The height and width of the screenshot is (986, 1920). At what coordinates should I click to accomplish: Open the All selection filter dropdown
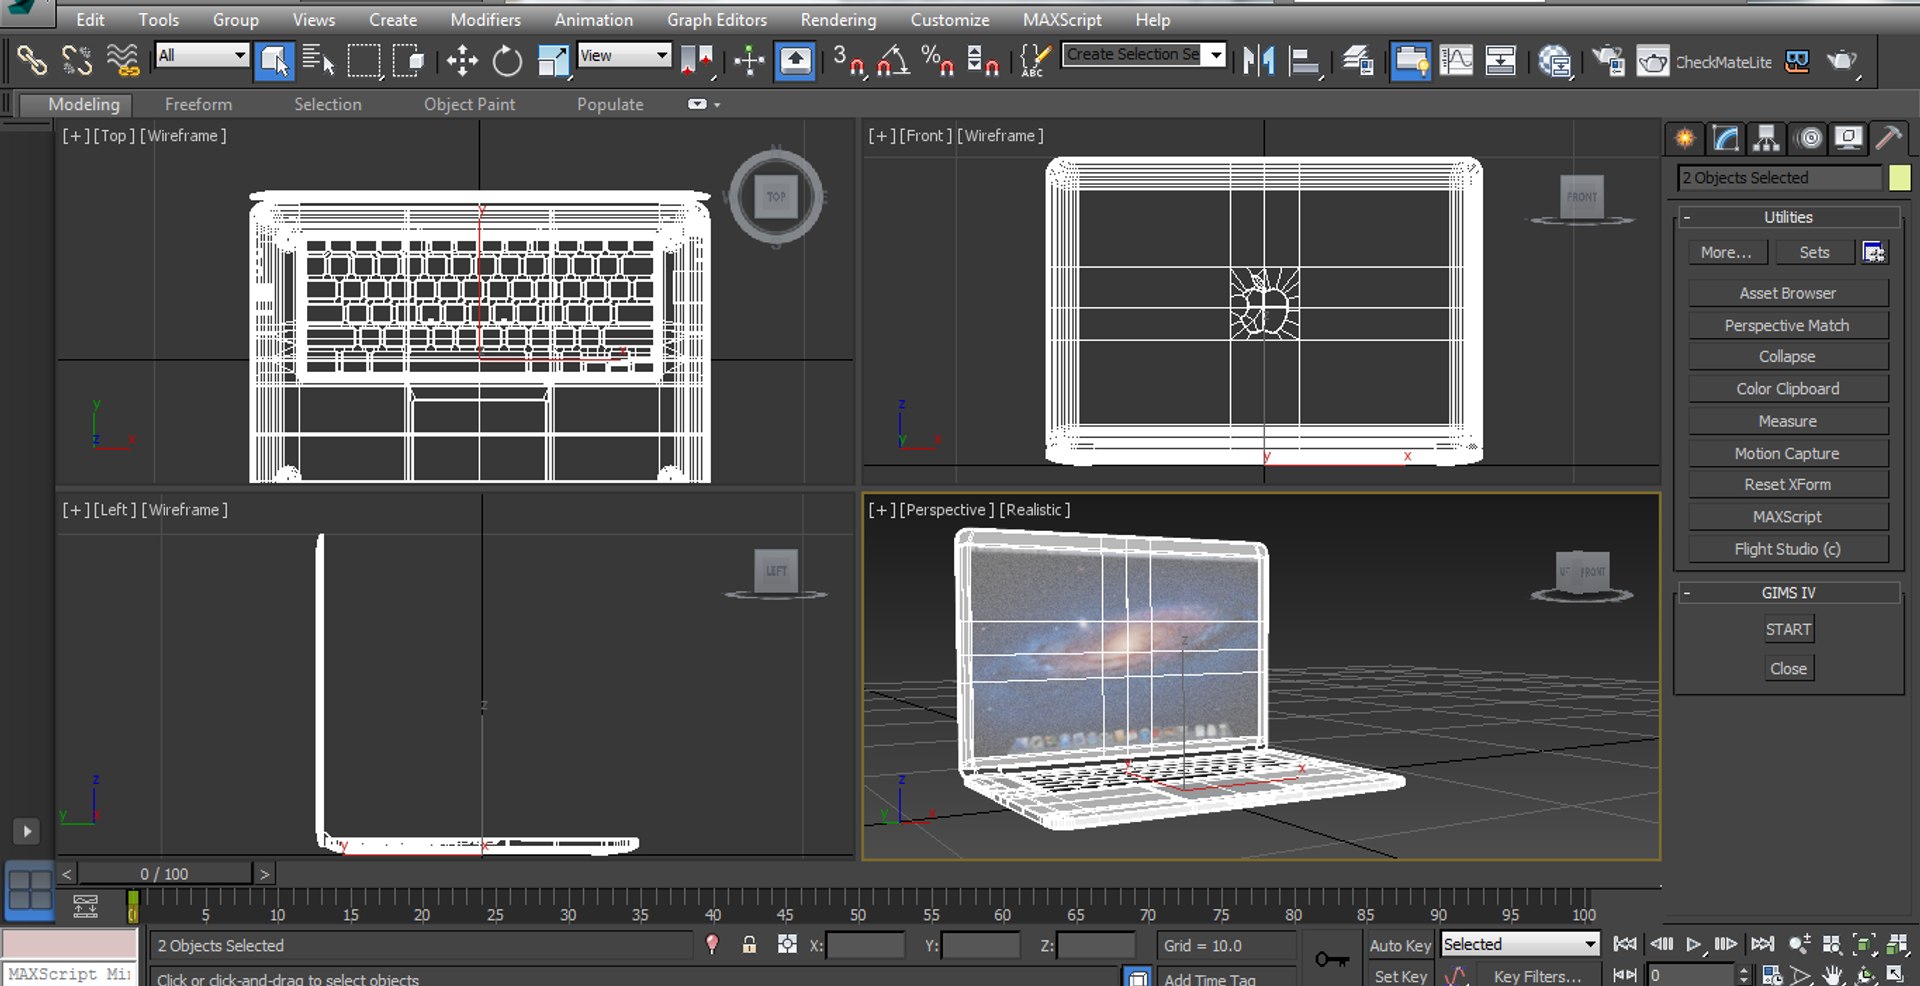[x=202, y=55]
